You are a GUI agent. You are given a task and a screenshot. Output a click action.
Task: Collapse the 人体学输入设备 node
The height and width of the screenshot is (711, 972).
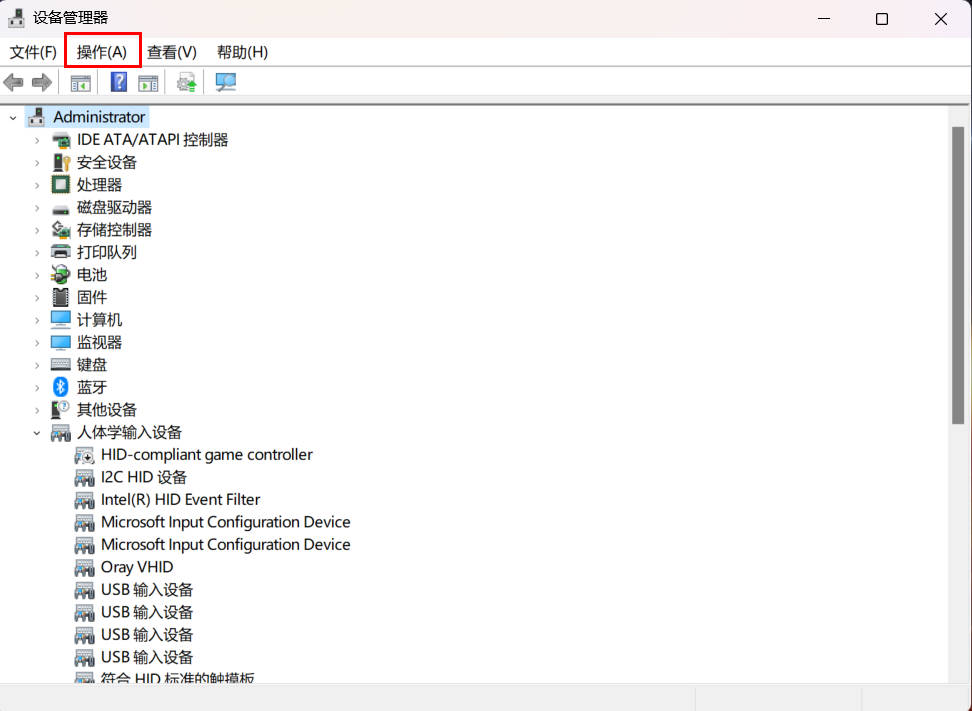tap(37, 432)
